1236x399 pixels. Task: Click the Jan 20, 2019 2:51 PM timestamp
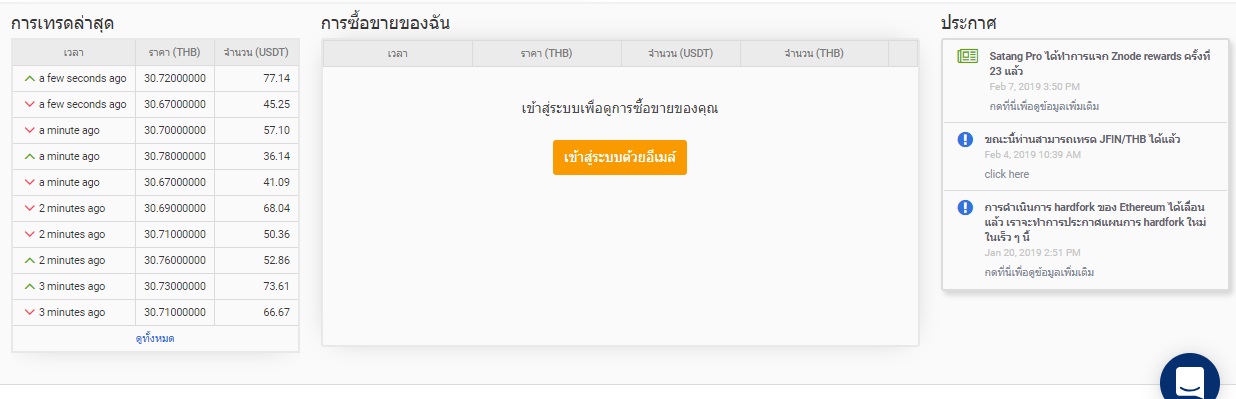1032,253
